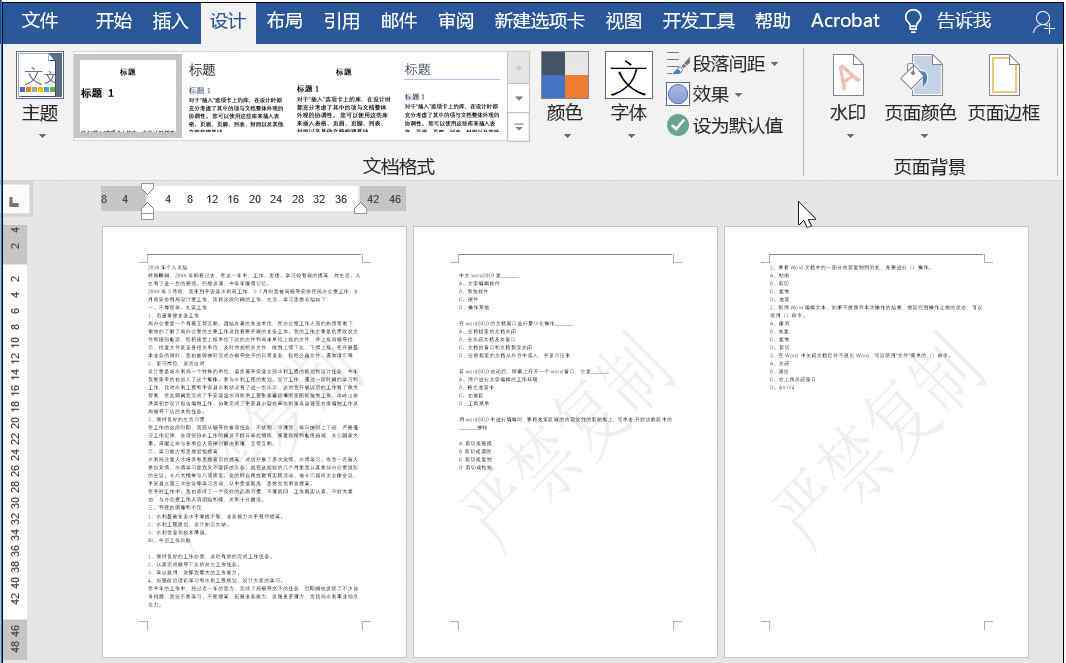
Task: Select the first document style thumbnail
Action: point(127,95)
